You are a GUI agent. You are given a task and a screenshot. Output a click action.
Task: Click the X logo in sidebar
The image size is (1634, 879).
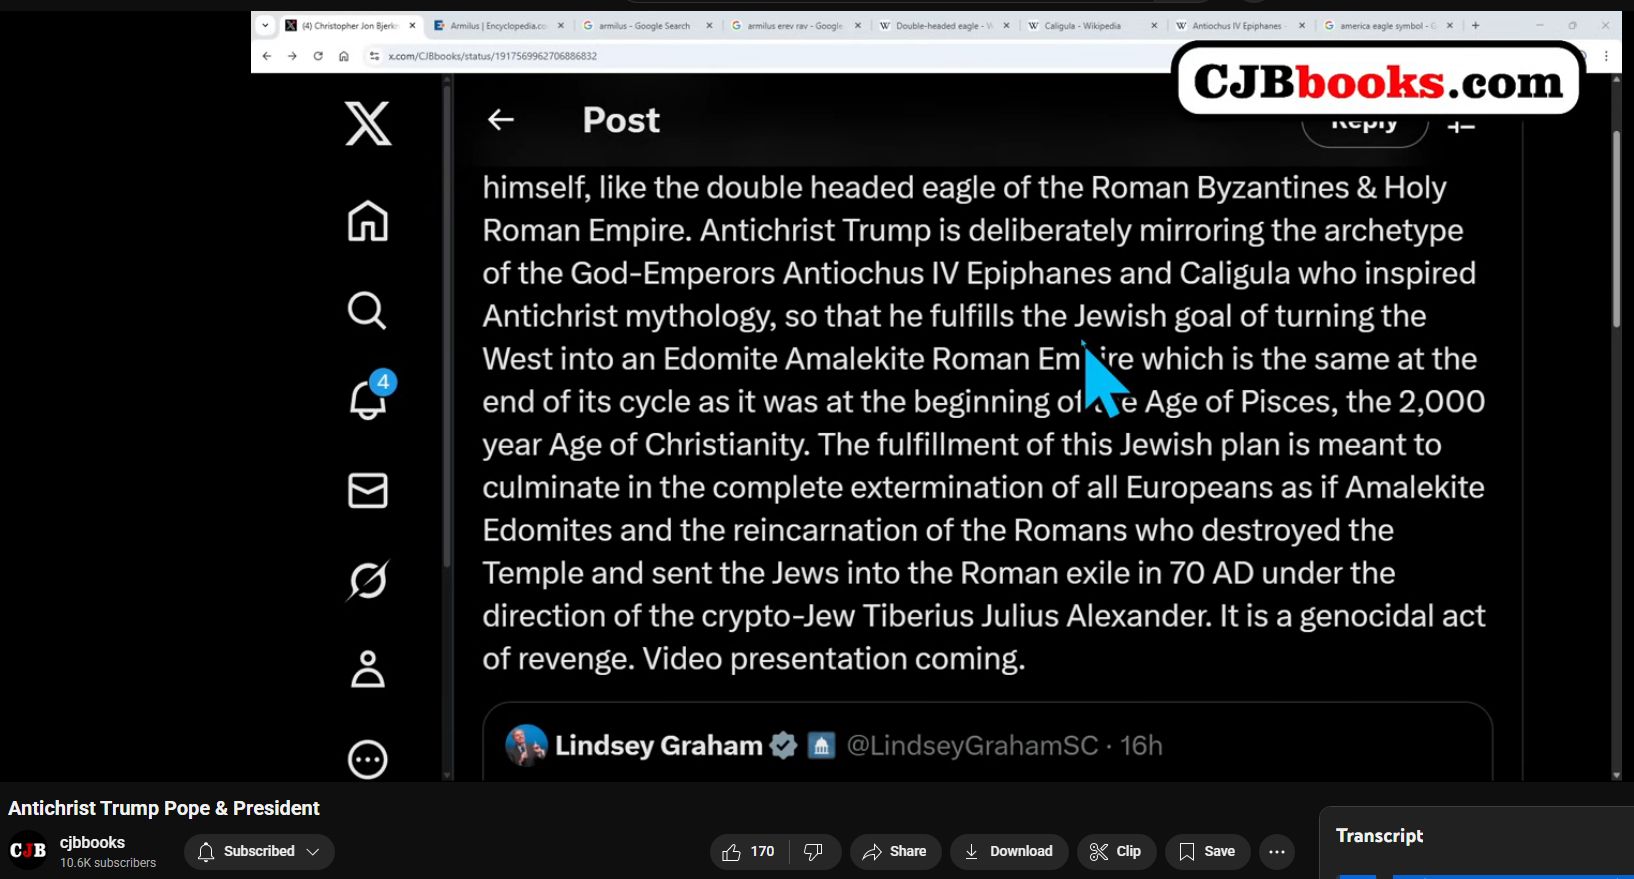pos(368,124)
